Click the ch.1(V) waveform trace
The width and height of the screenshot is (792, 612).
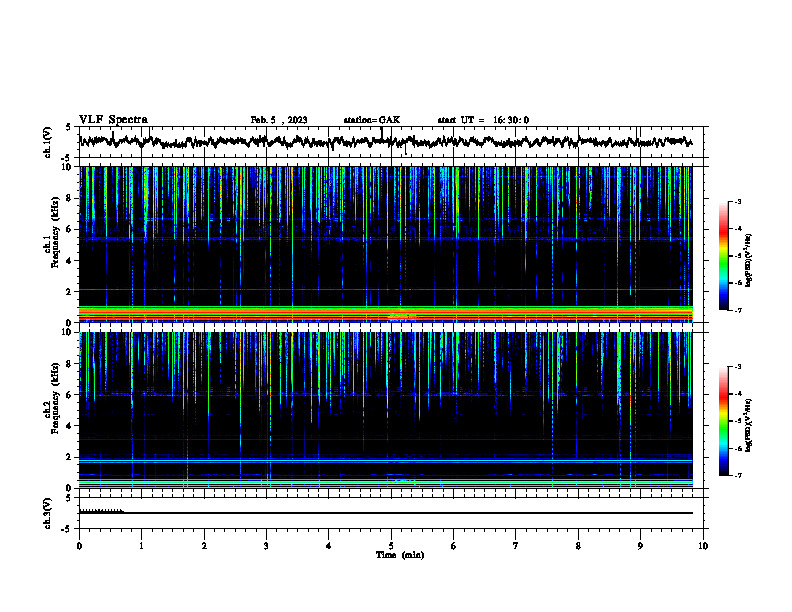(x=385, y=141)
